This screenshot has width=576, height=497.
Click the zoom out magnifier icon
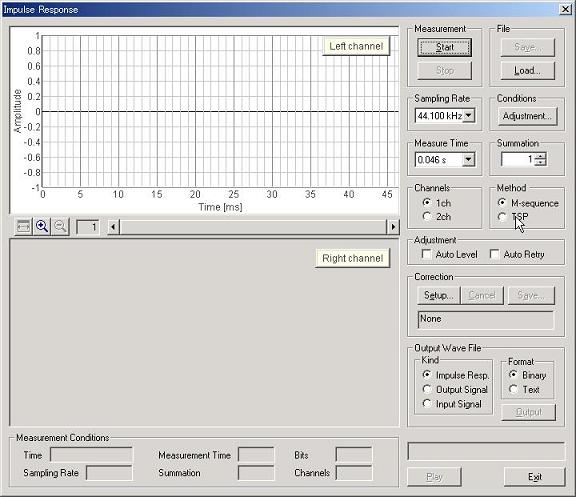pos(60,226)
